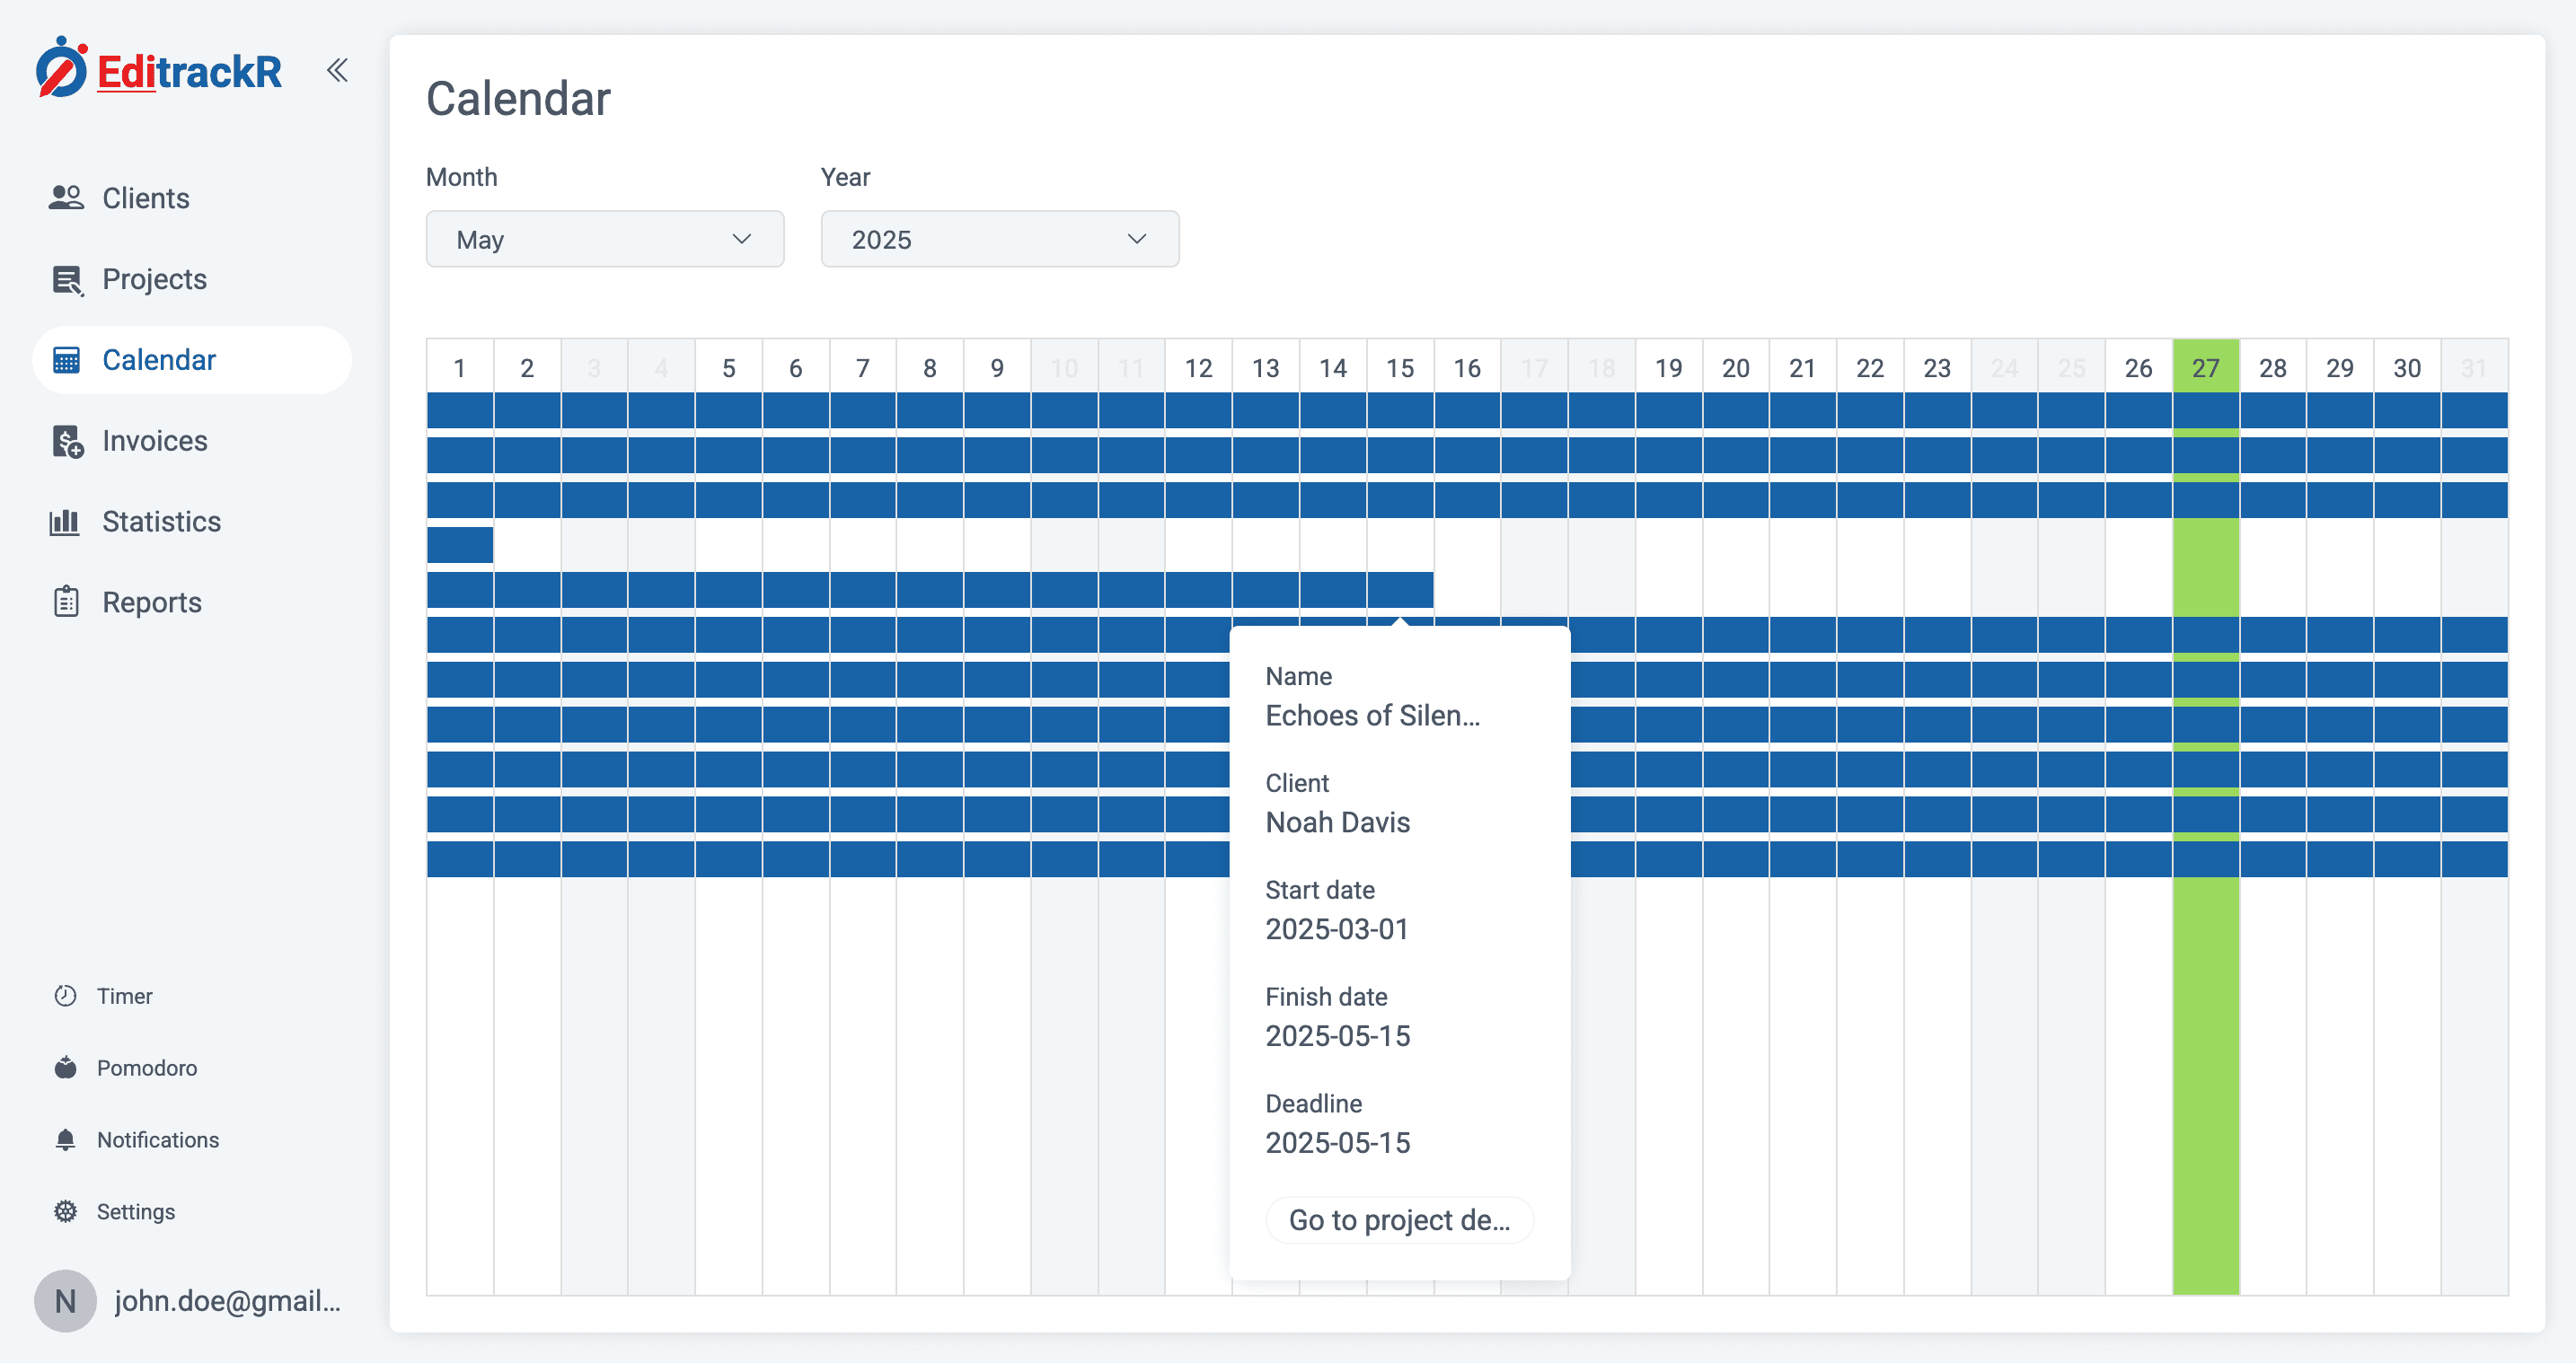
Task: Click the short project bar on day 1
Action: (x=460, y=545)
